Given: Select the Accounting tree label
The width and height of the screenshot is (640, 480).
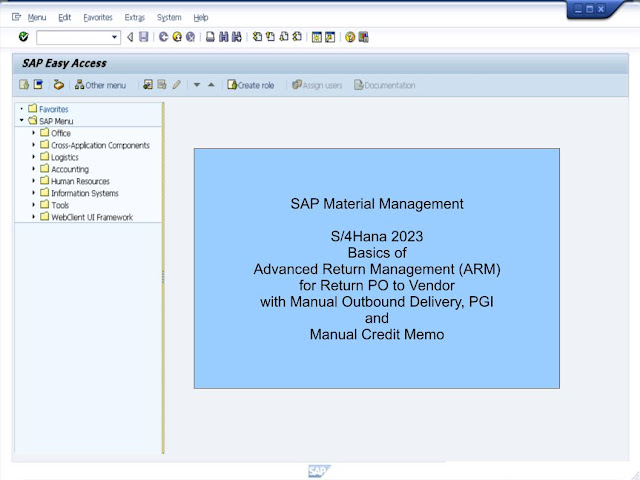Looking at the screenshot, I should [x=70, y=169].
